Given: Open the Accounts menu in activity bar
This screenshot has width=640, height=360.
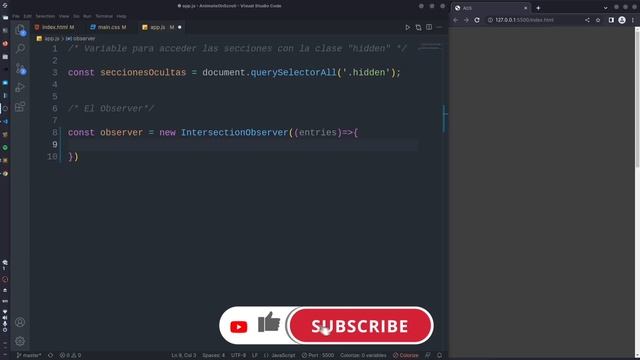Looking at the screenshot, I should pos(20,322).
